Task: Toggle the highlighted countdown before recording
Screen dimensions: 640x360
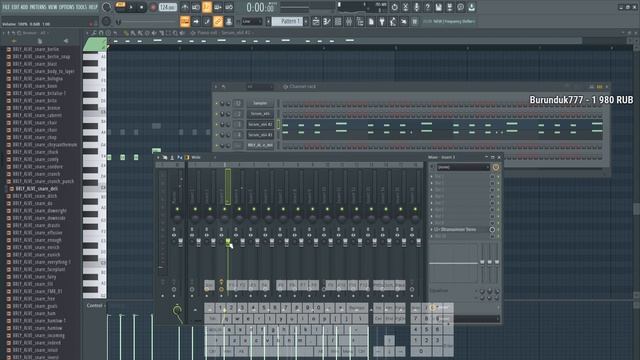Action: [207, 7]
